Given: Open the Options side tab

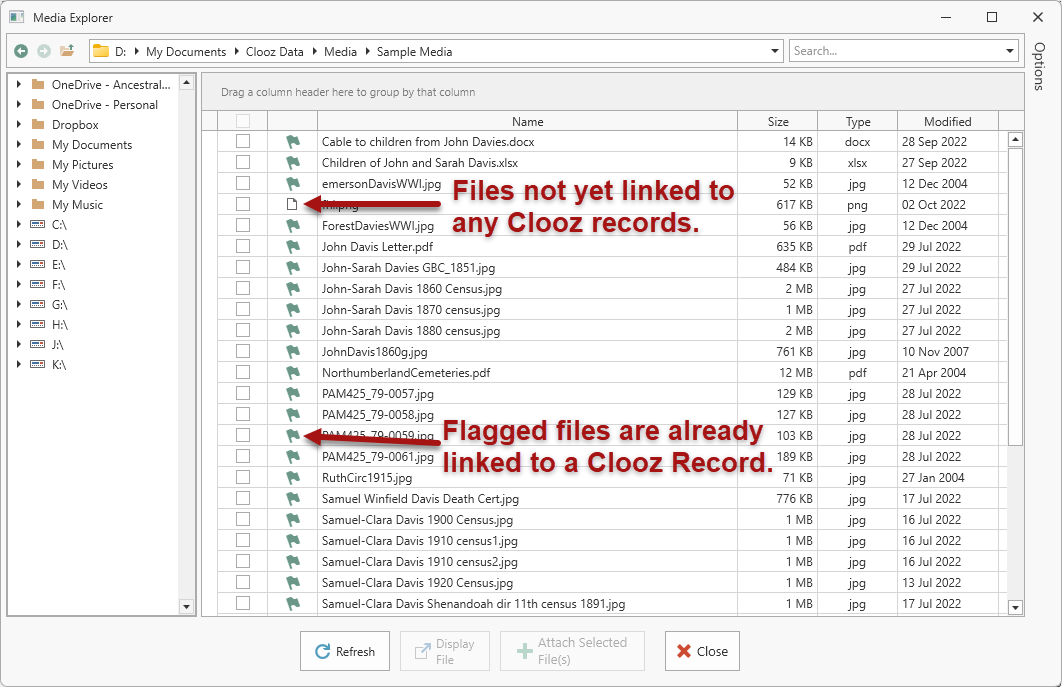Looking at the screenshot, I should click(x=1039, y=66).
